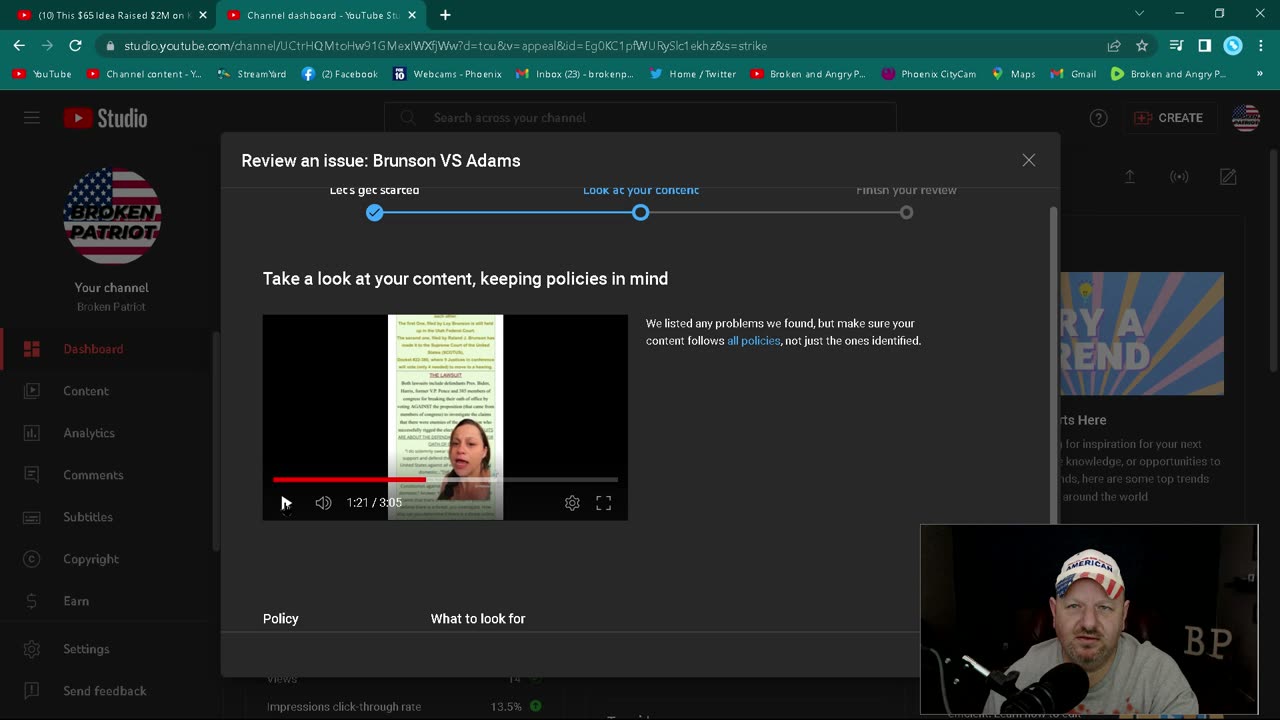Viewport: 1280px width, 720px height.
Task: Open Chrome media controls icon
Action: click(x=1177, y=46)
